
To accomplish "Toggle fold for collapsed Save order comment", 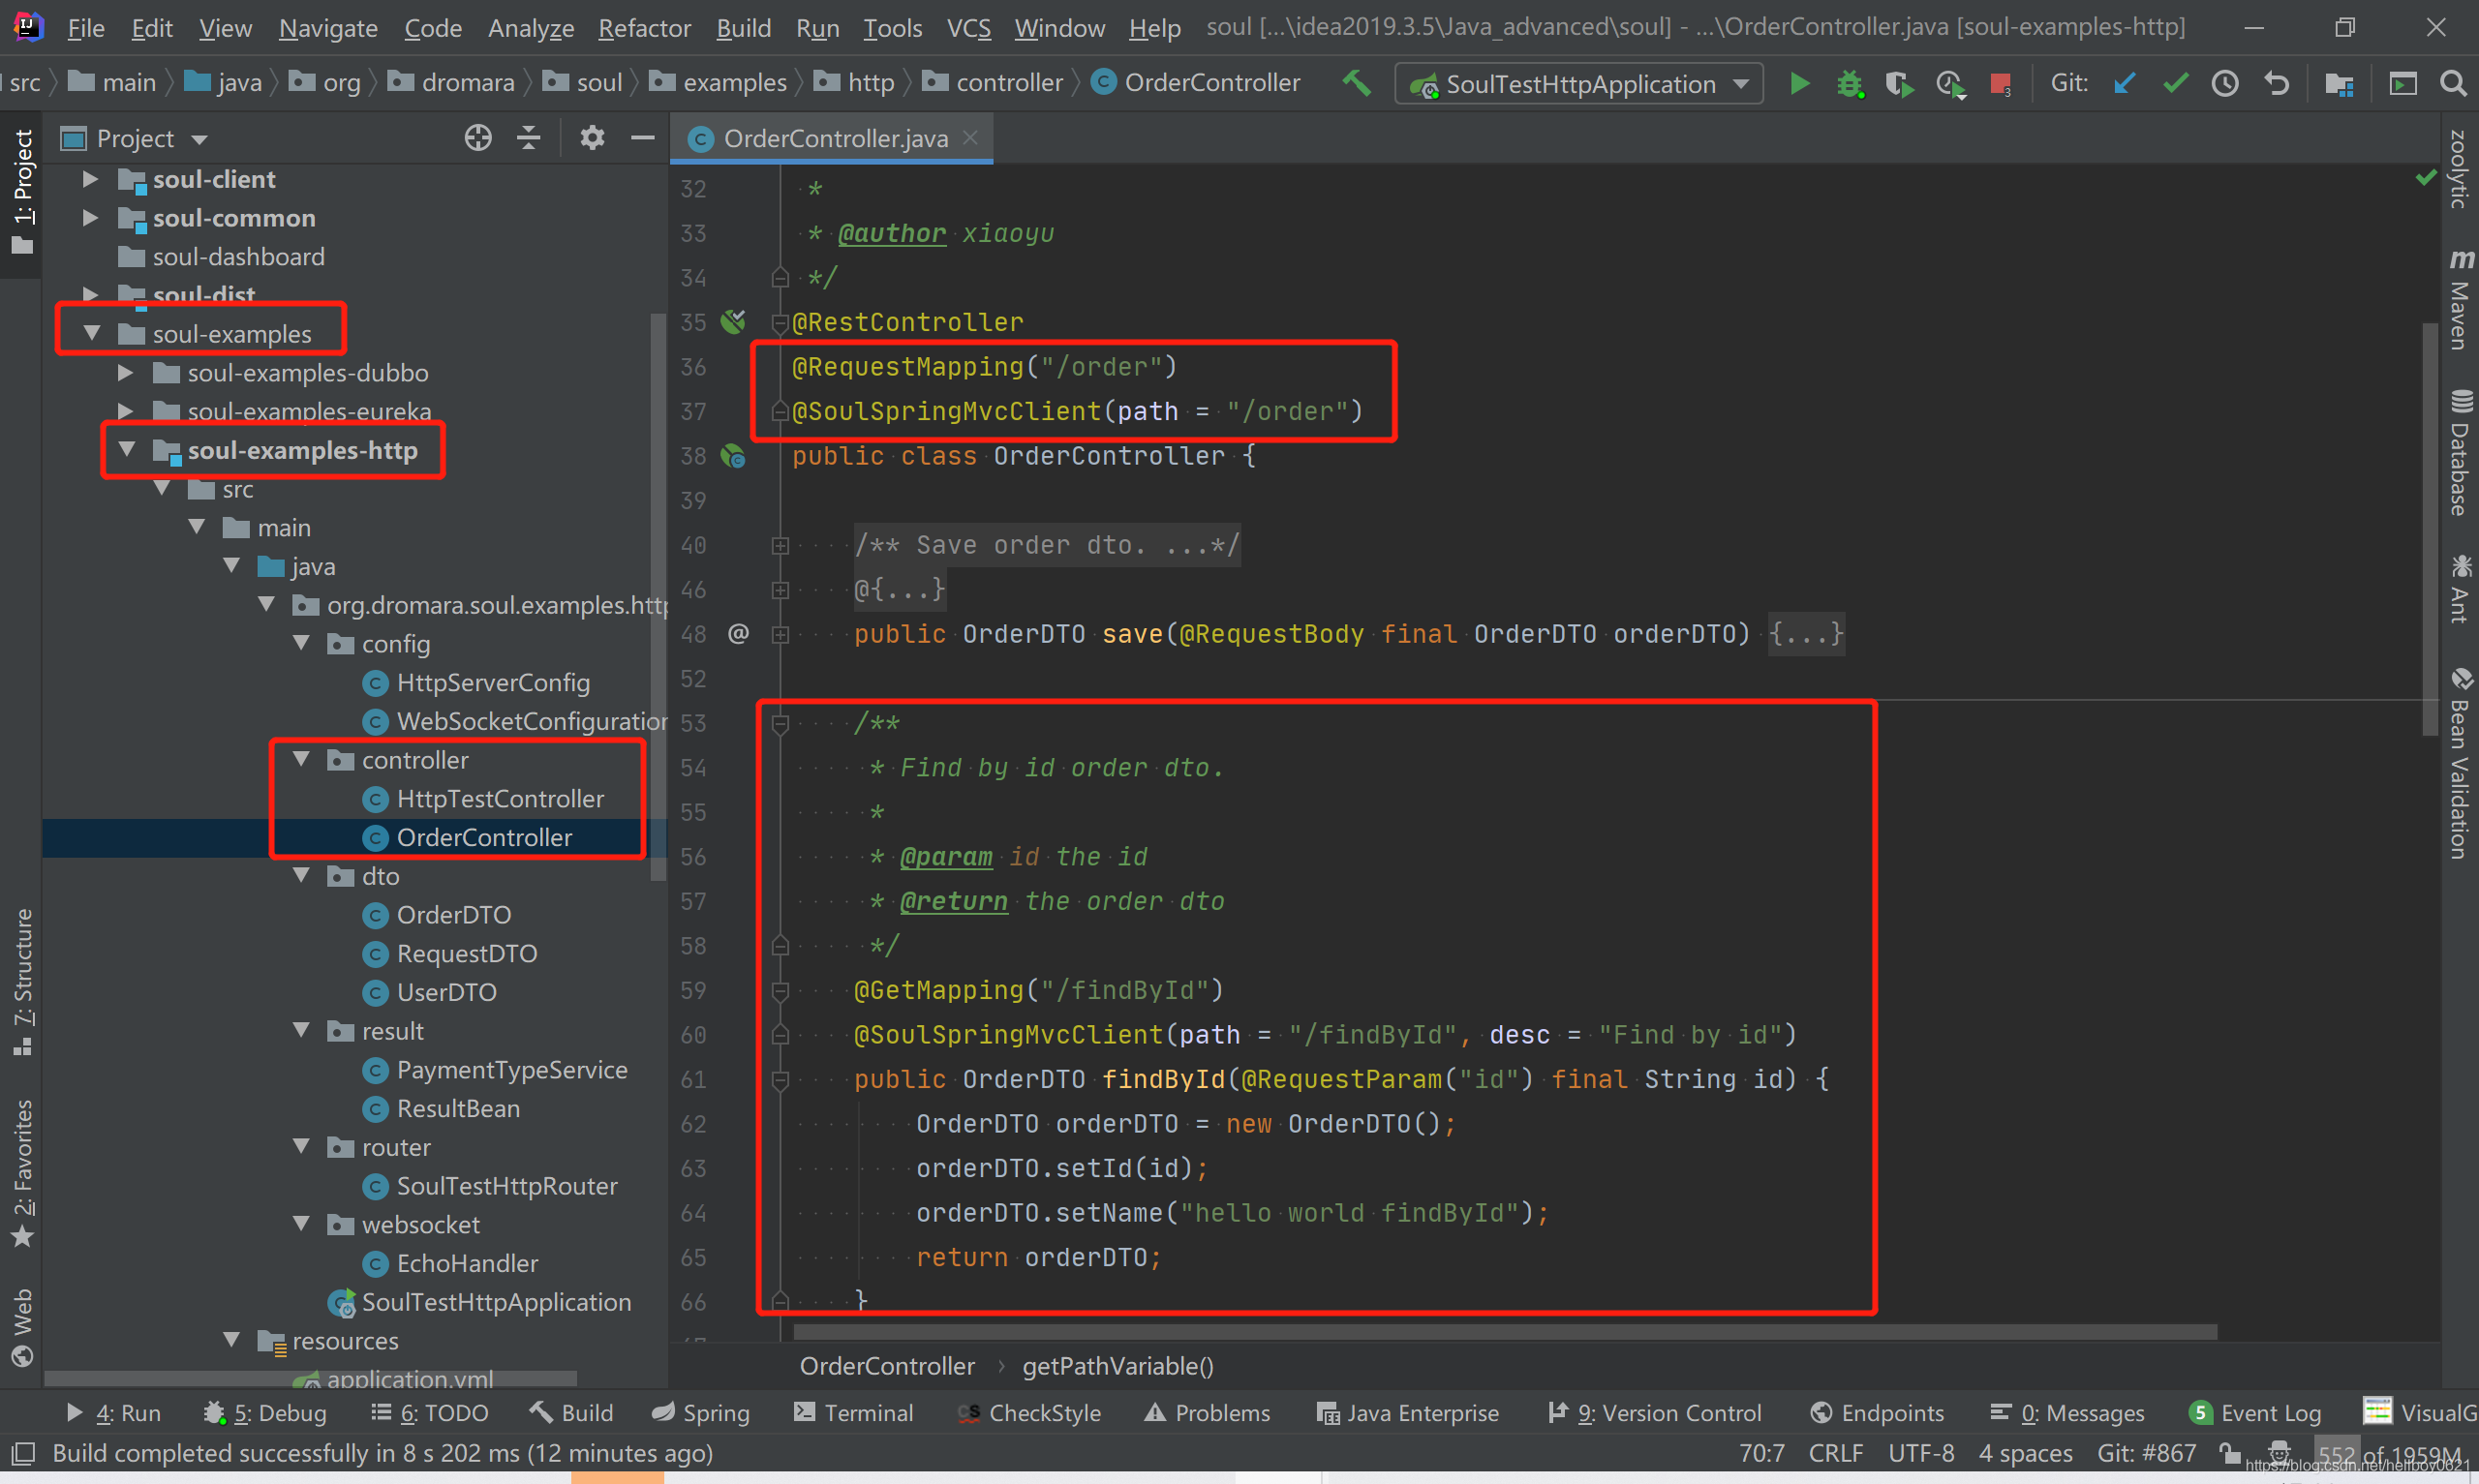I will coord(780,546).
